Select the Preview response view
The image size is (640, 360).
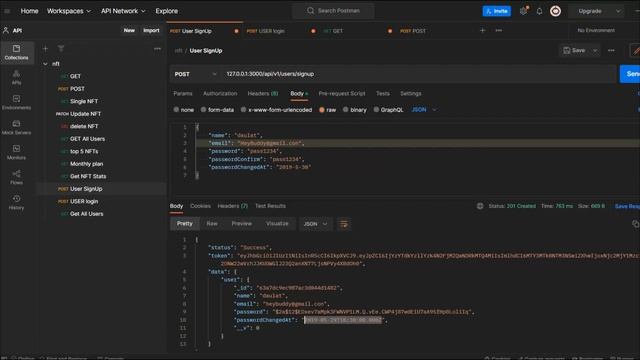coord(242,224)
